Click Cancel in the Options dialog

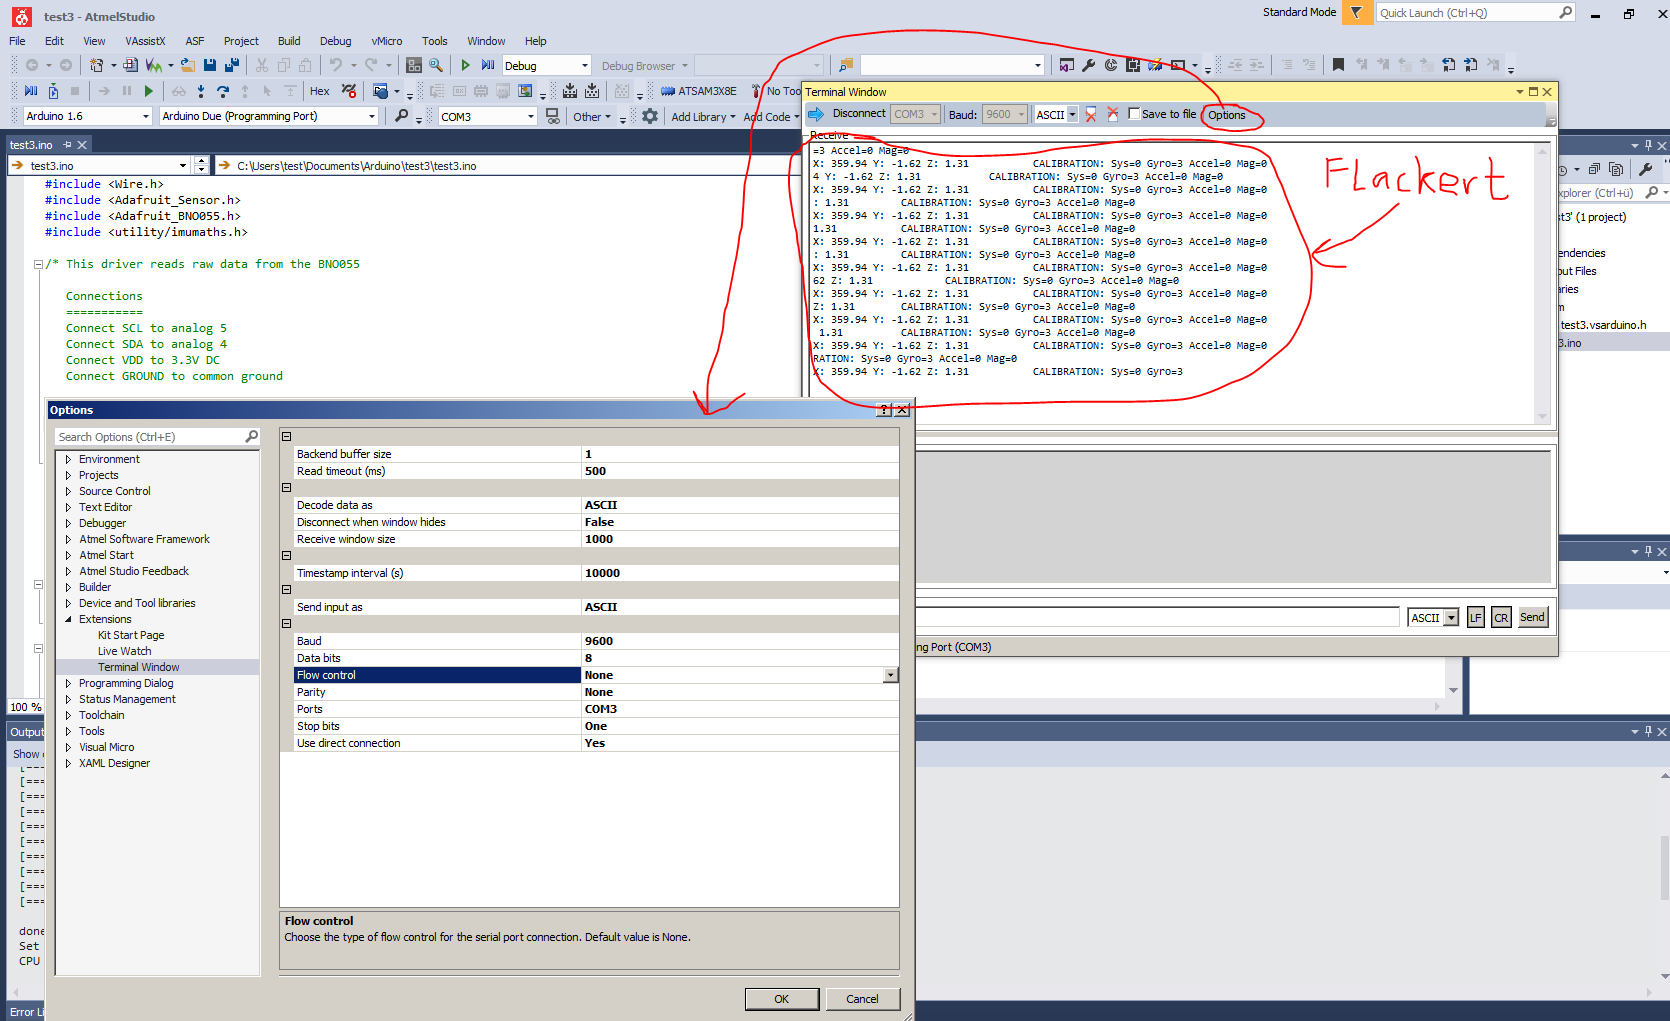(x=862, y=999)
